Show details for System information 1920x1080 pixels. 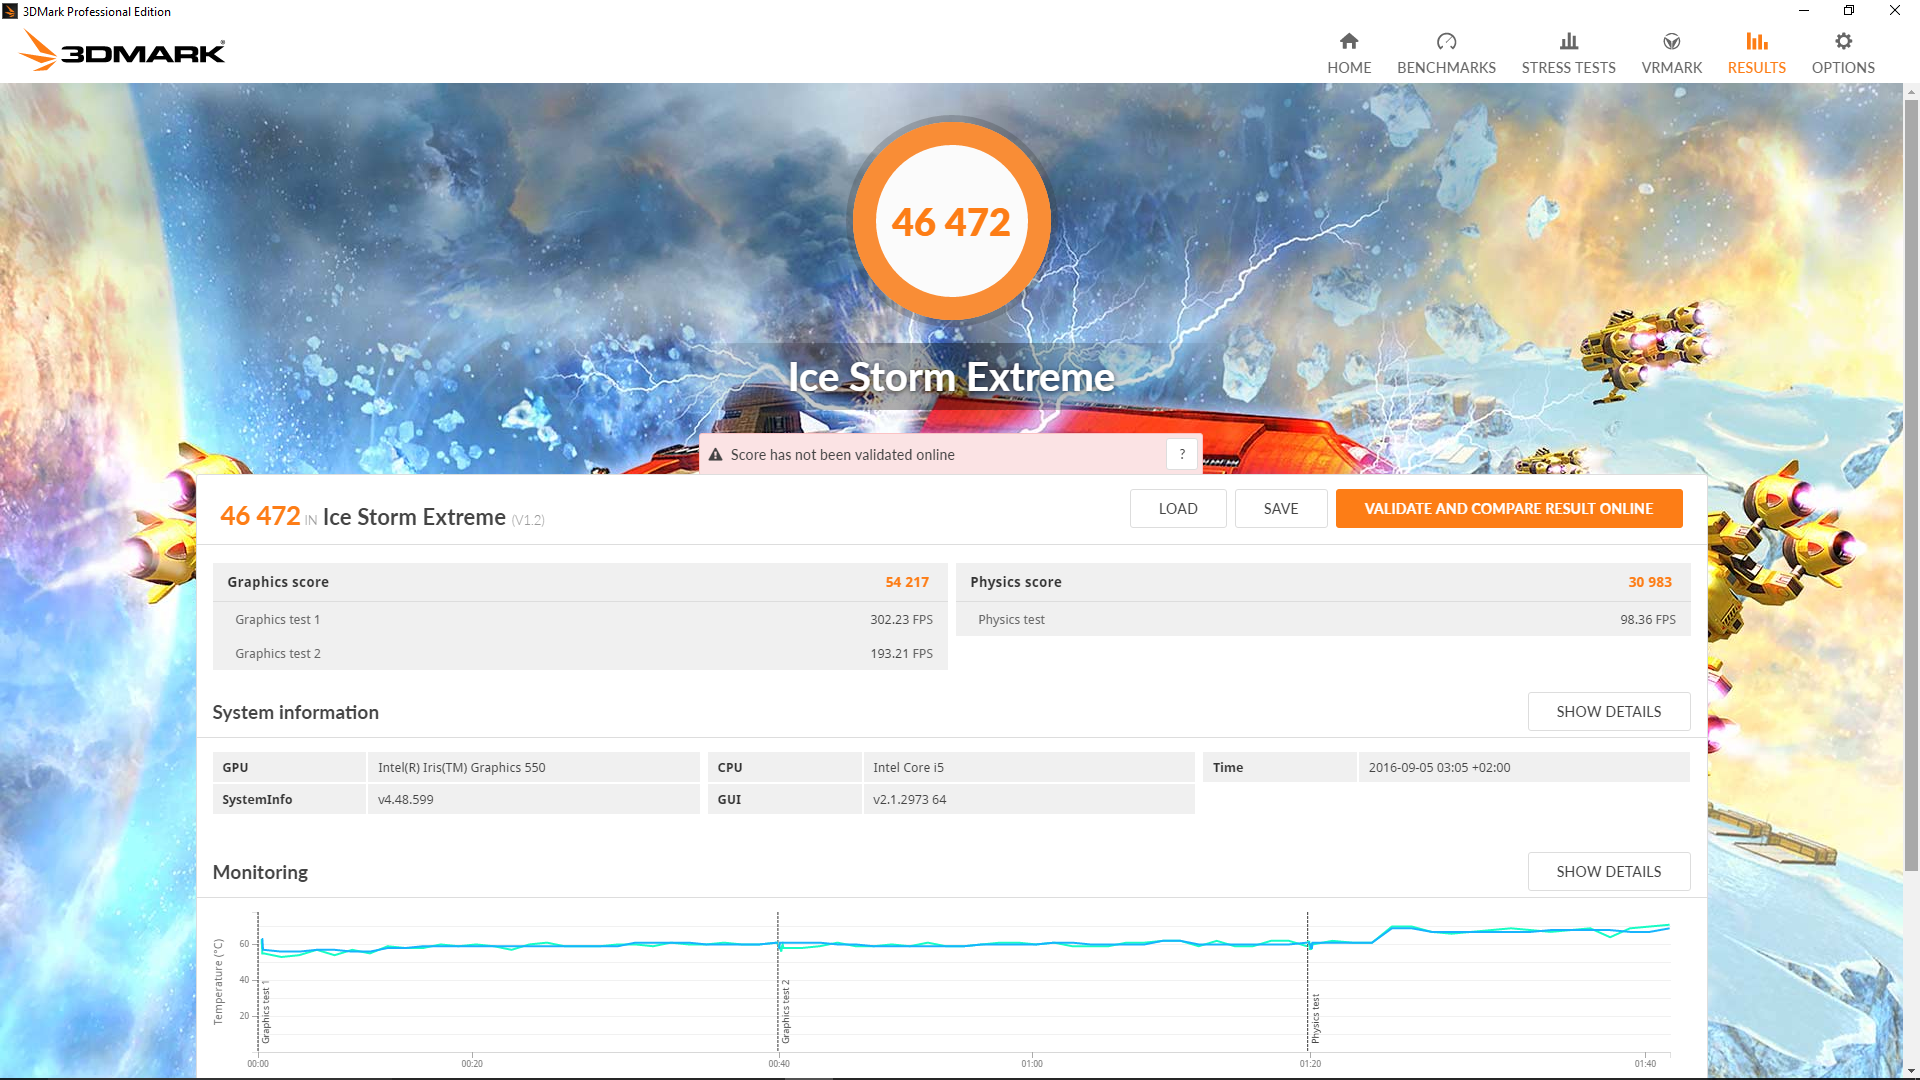click(1608, 712)
